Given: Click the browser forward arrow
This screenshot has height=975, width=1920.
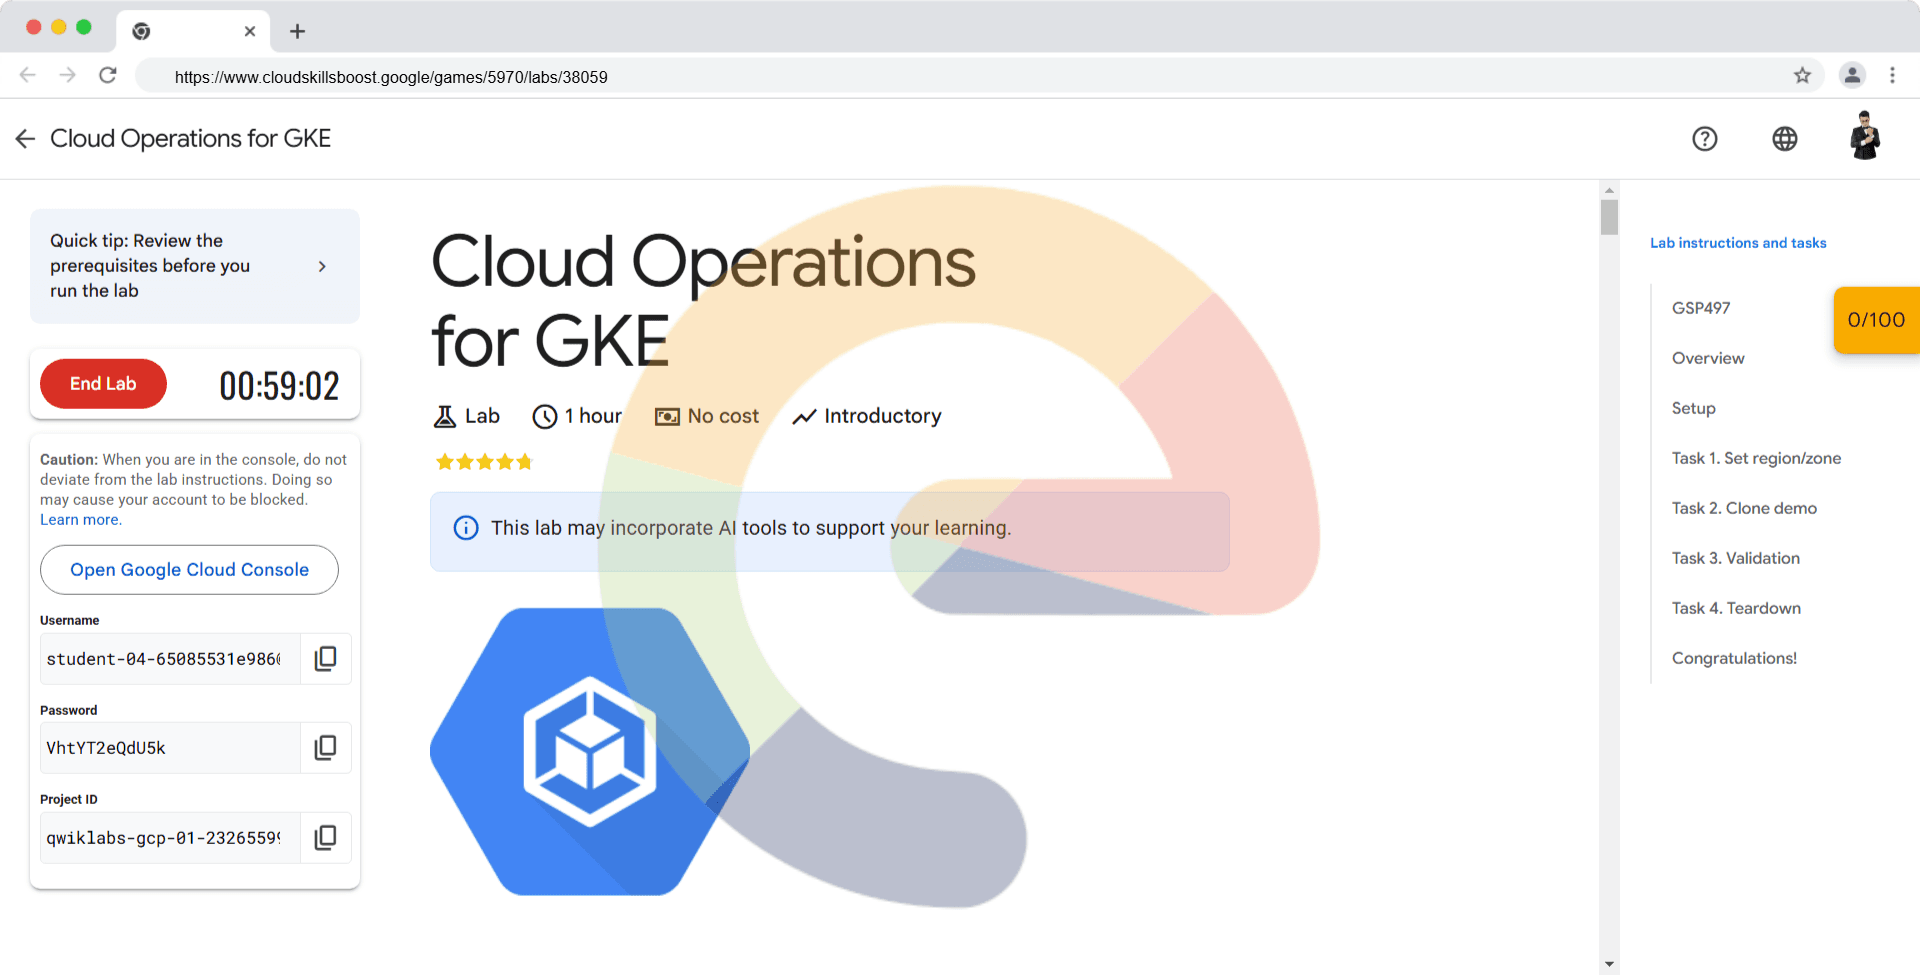Looking at the screenshot, I should pyautogui.click(x=67, y=75).
